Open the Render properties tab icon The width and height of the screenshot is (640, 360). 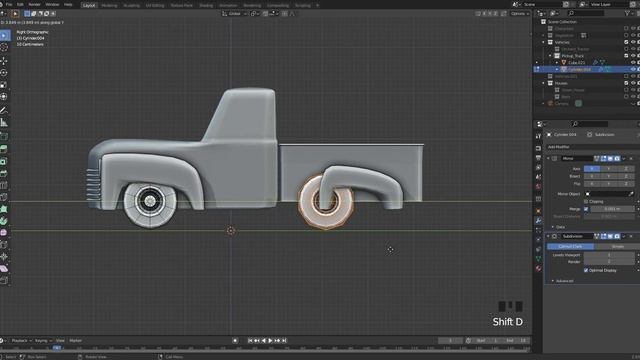click(538, 148)
